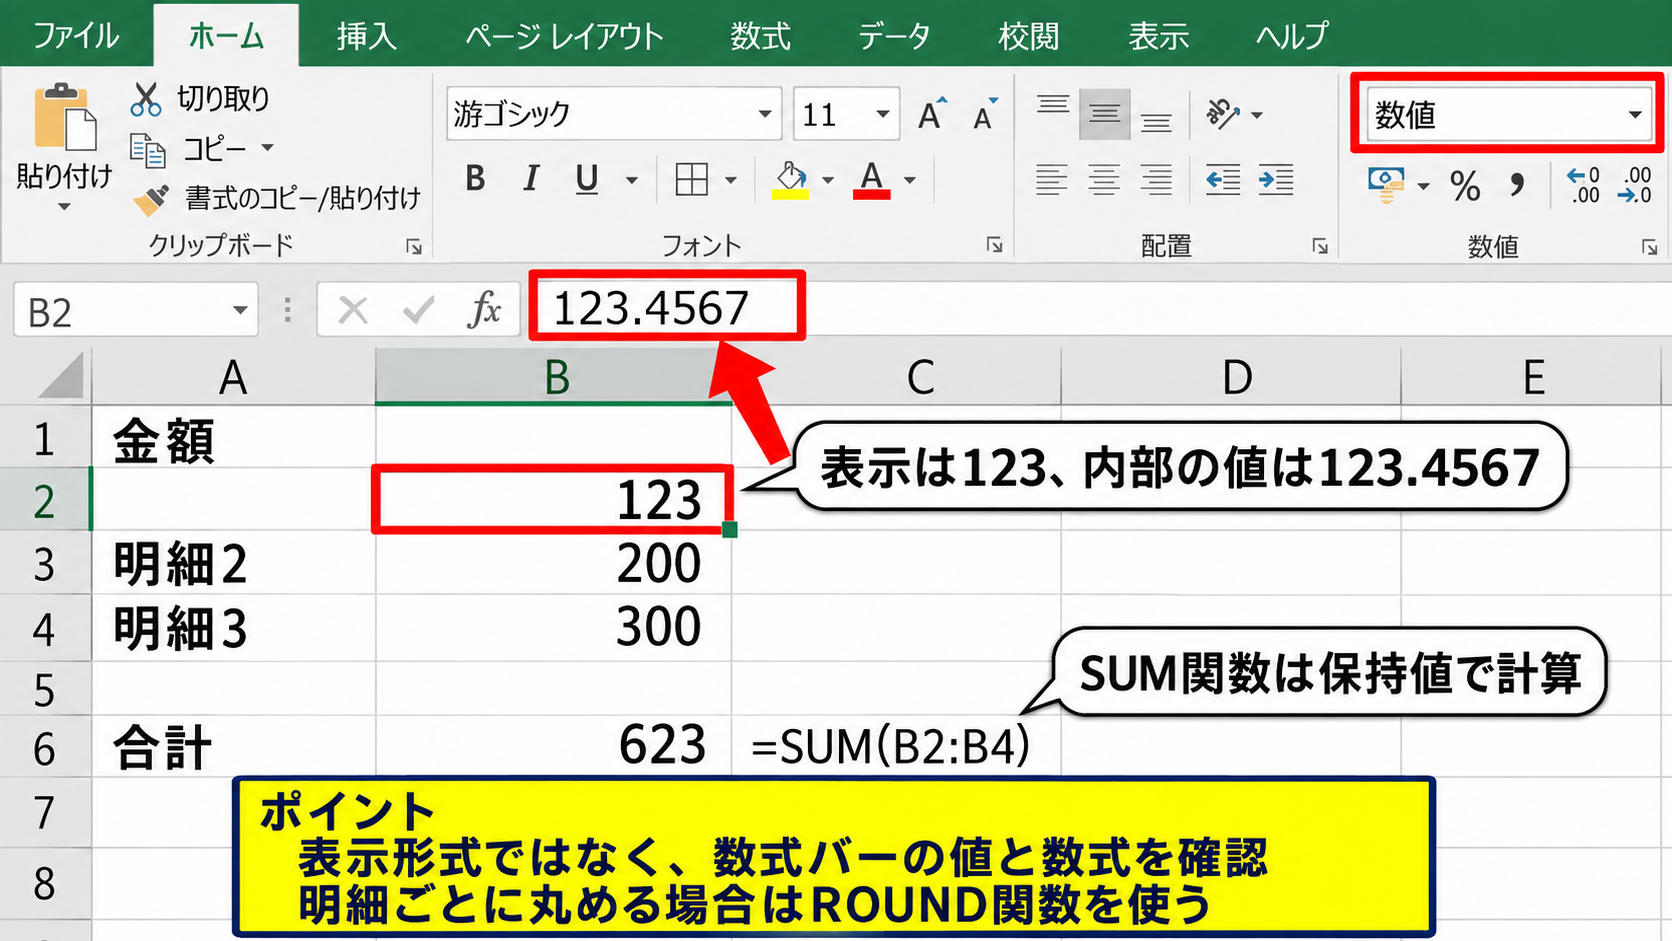The image size is (1672, 941).
Task: Open the fill color dropdown arrow
Action: pyautogui.click(x=828, y=180)
